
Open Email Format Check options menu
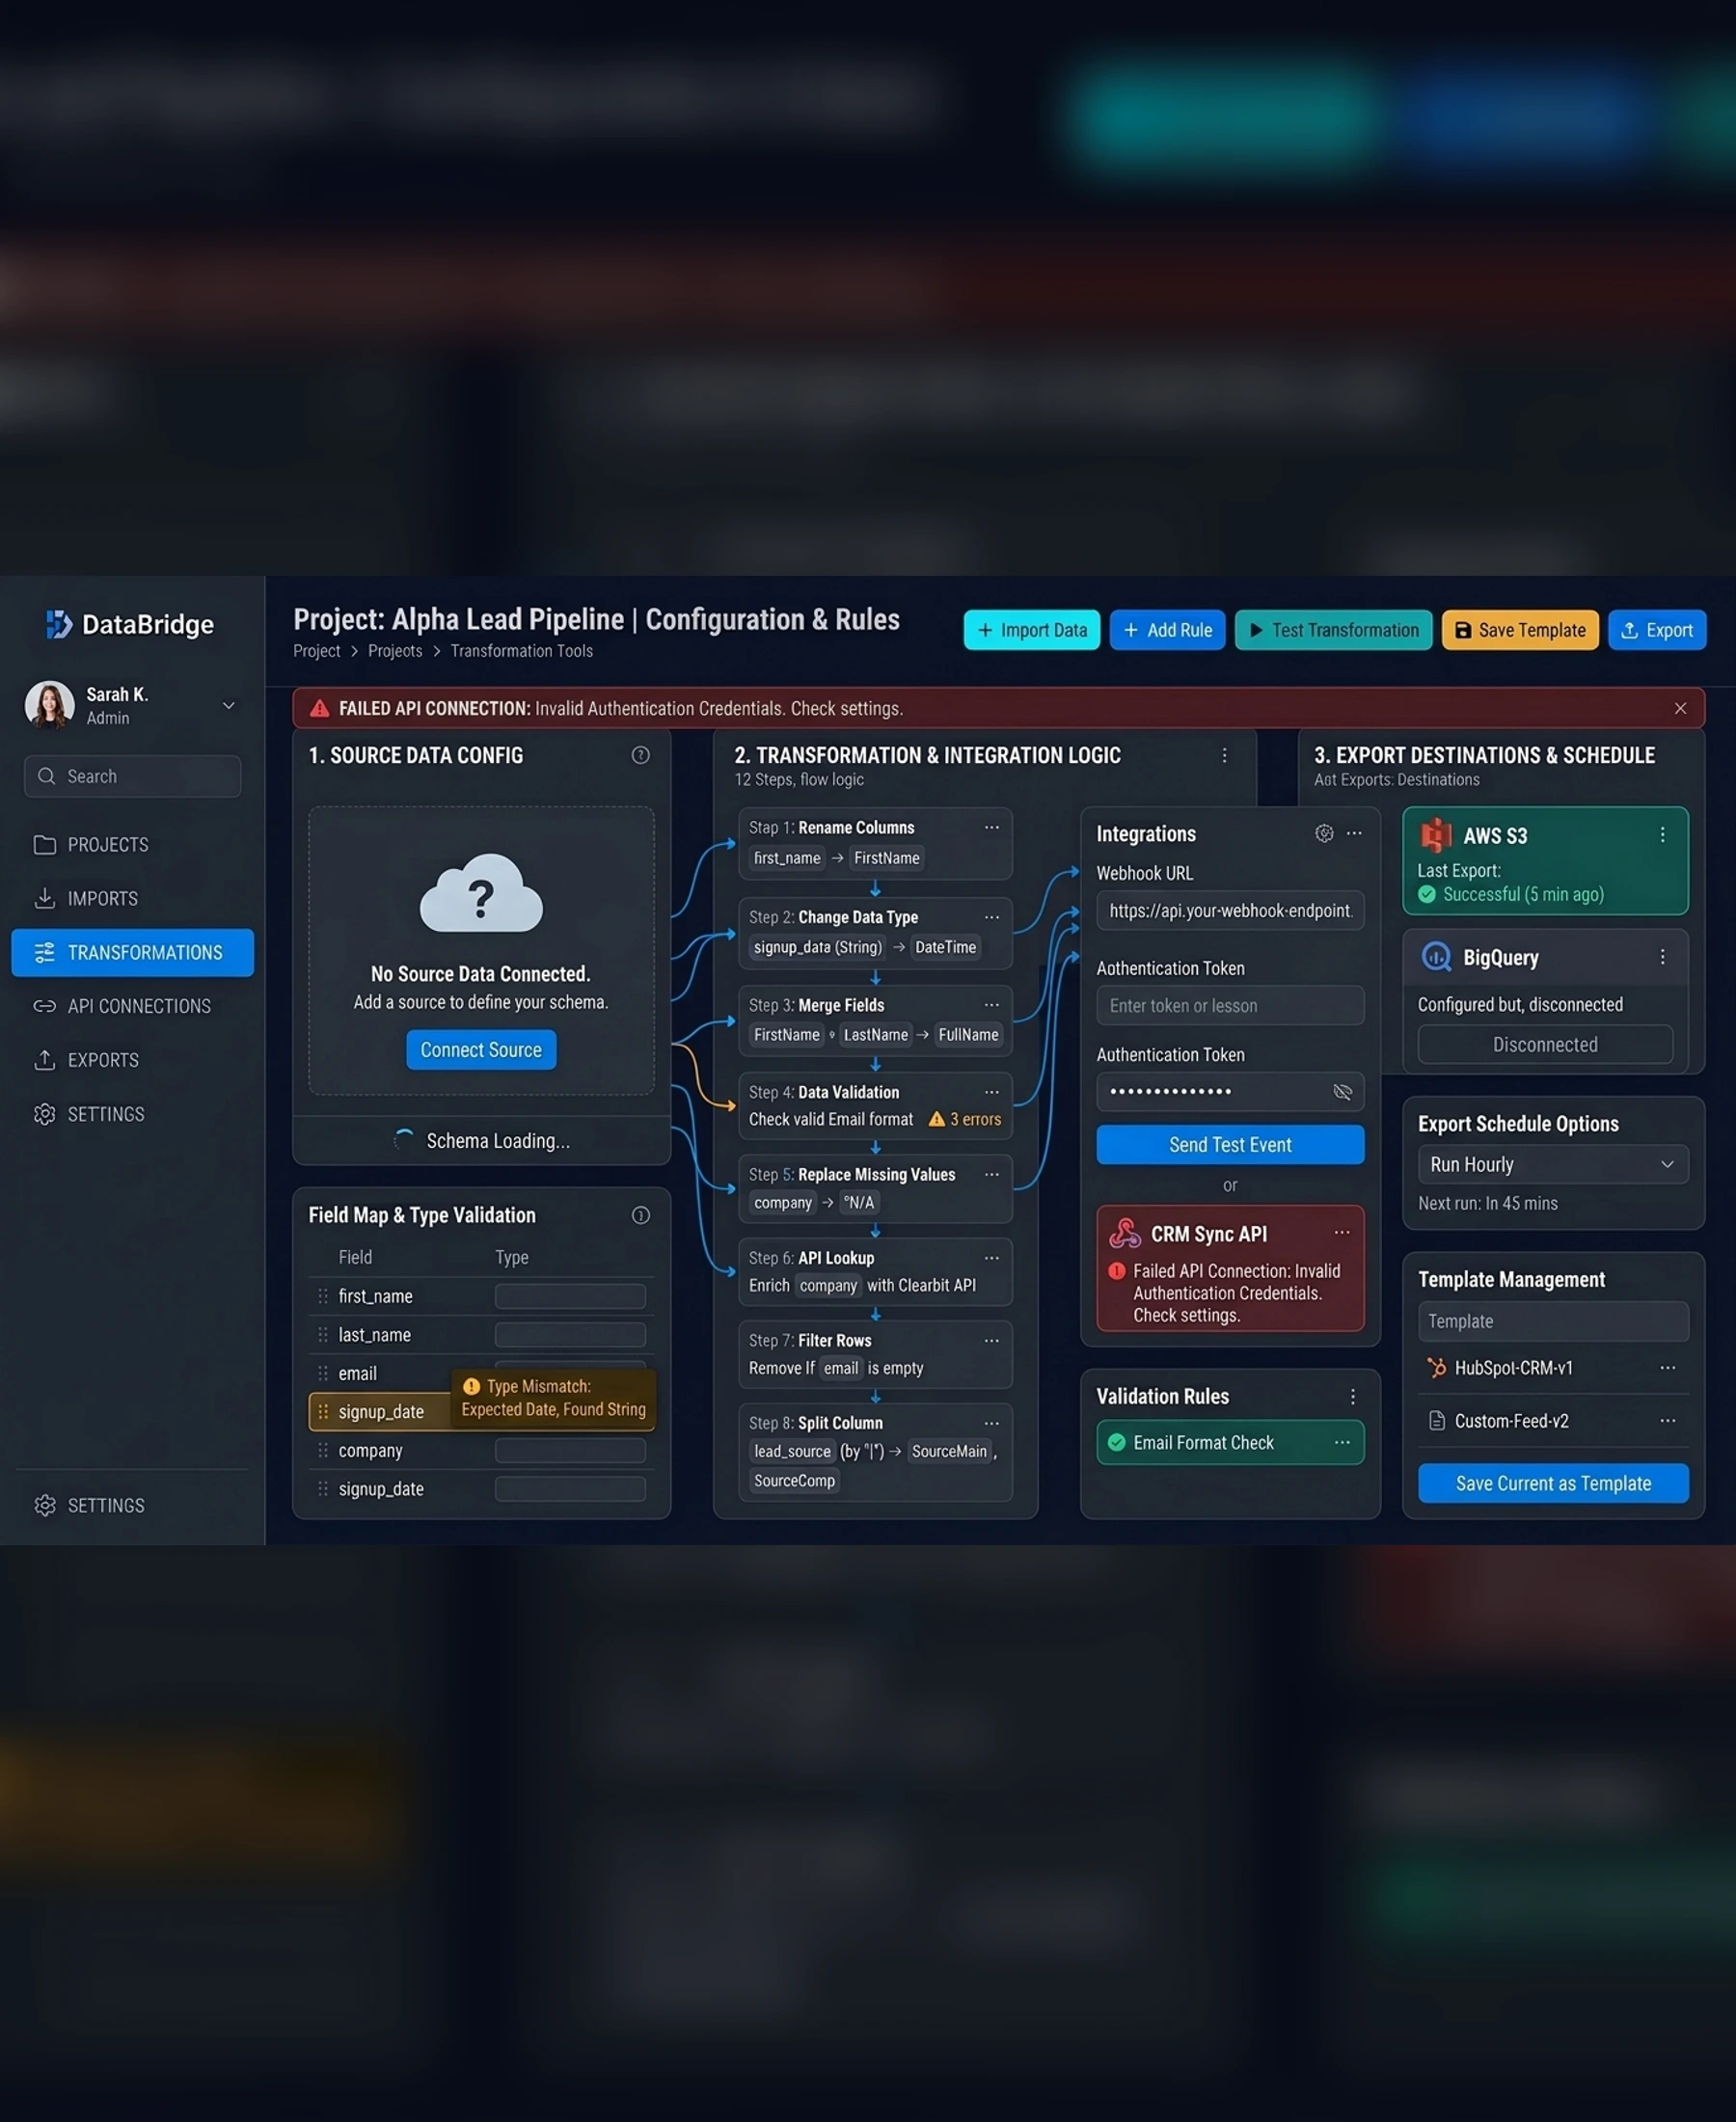(x=1342, y=1442)
